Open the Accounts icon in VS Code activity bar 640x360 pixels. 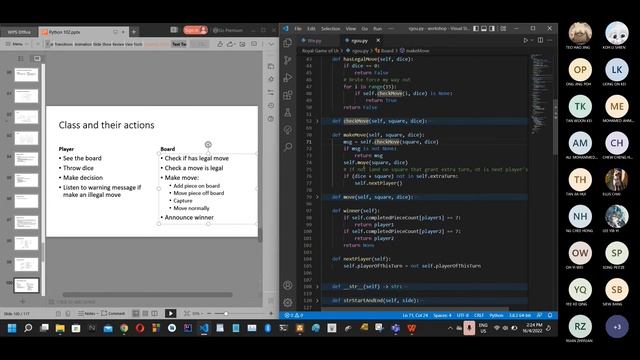pos(288,285)
